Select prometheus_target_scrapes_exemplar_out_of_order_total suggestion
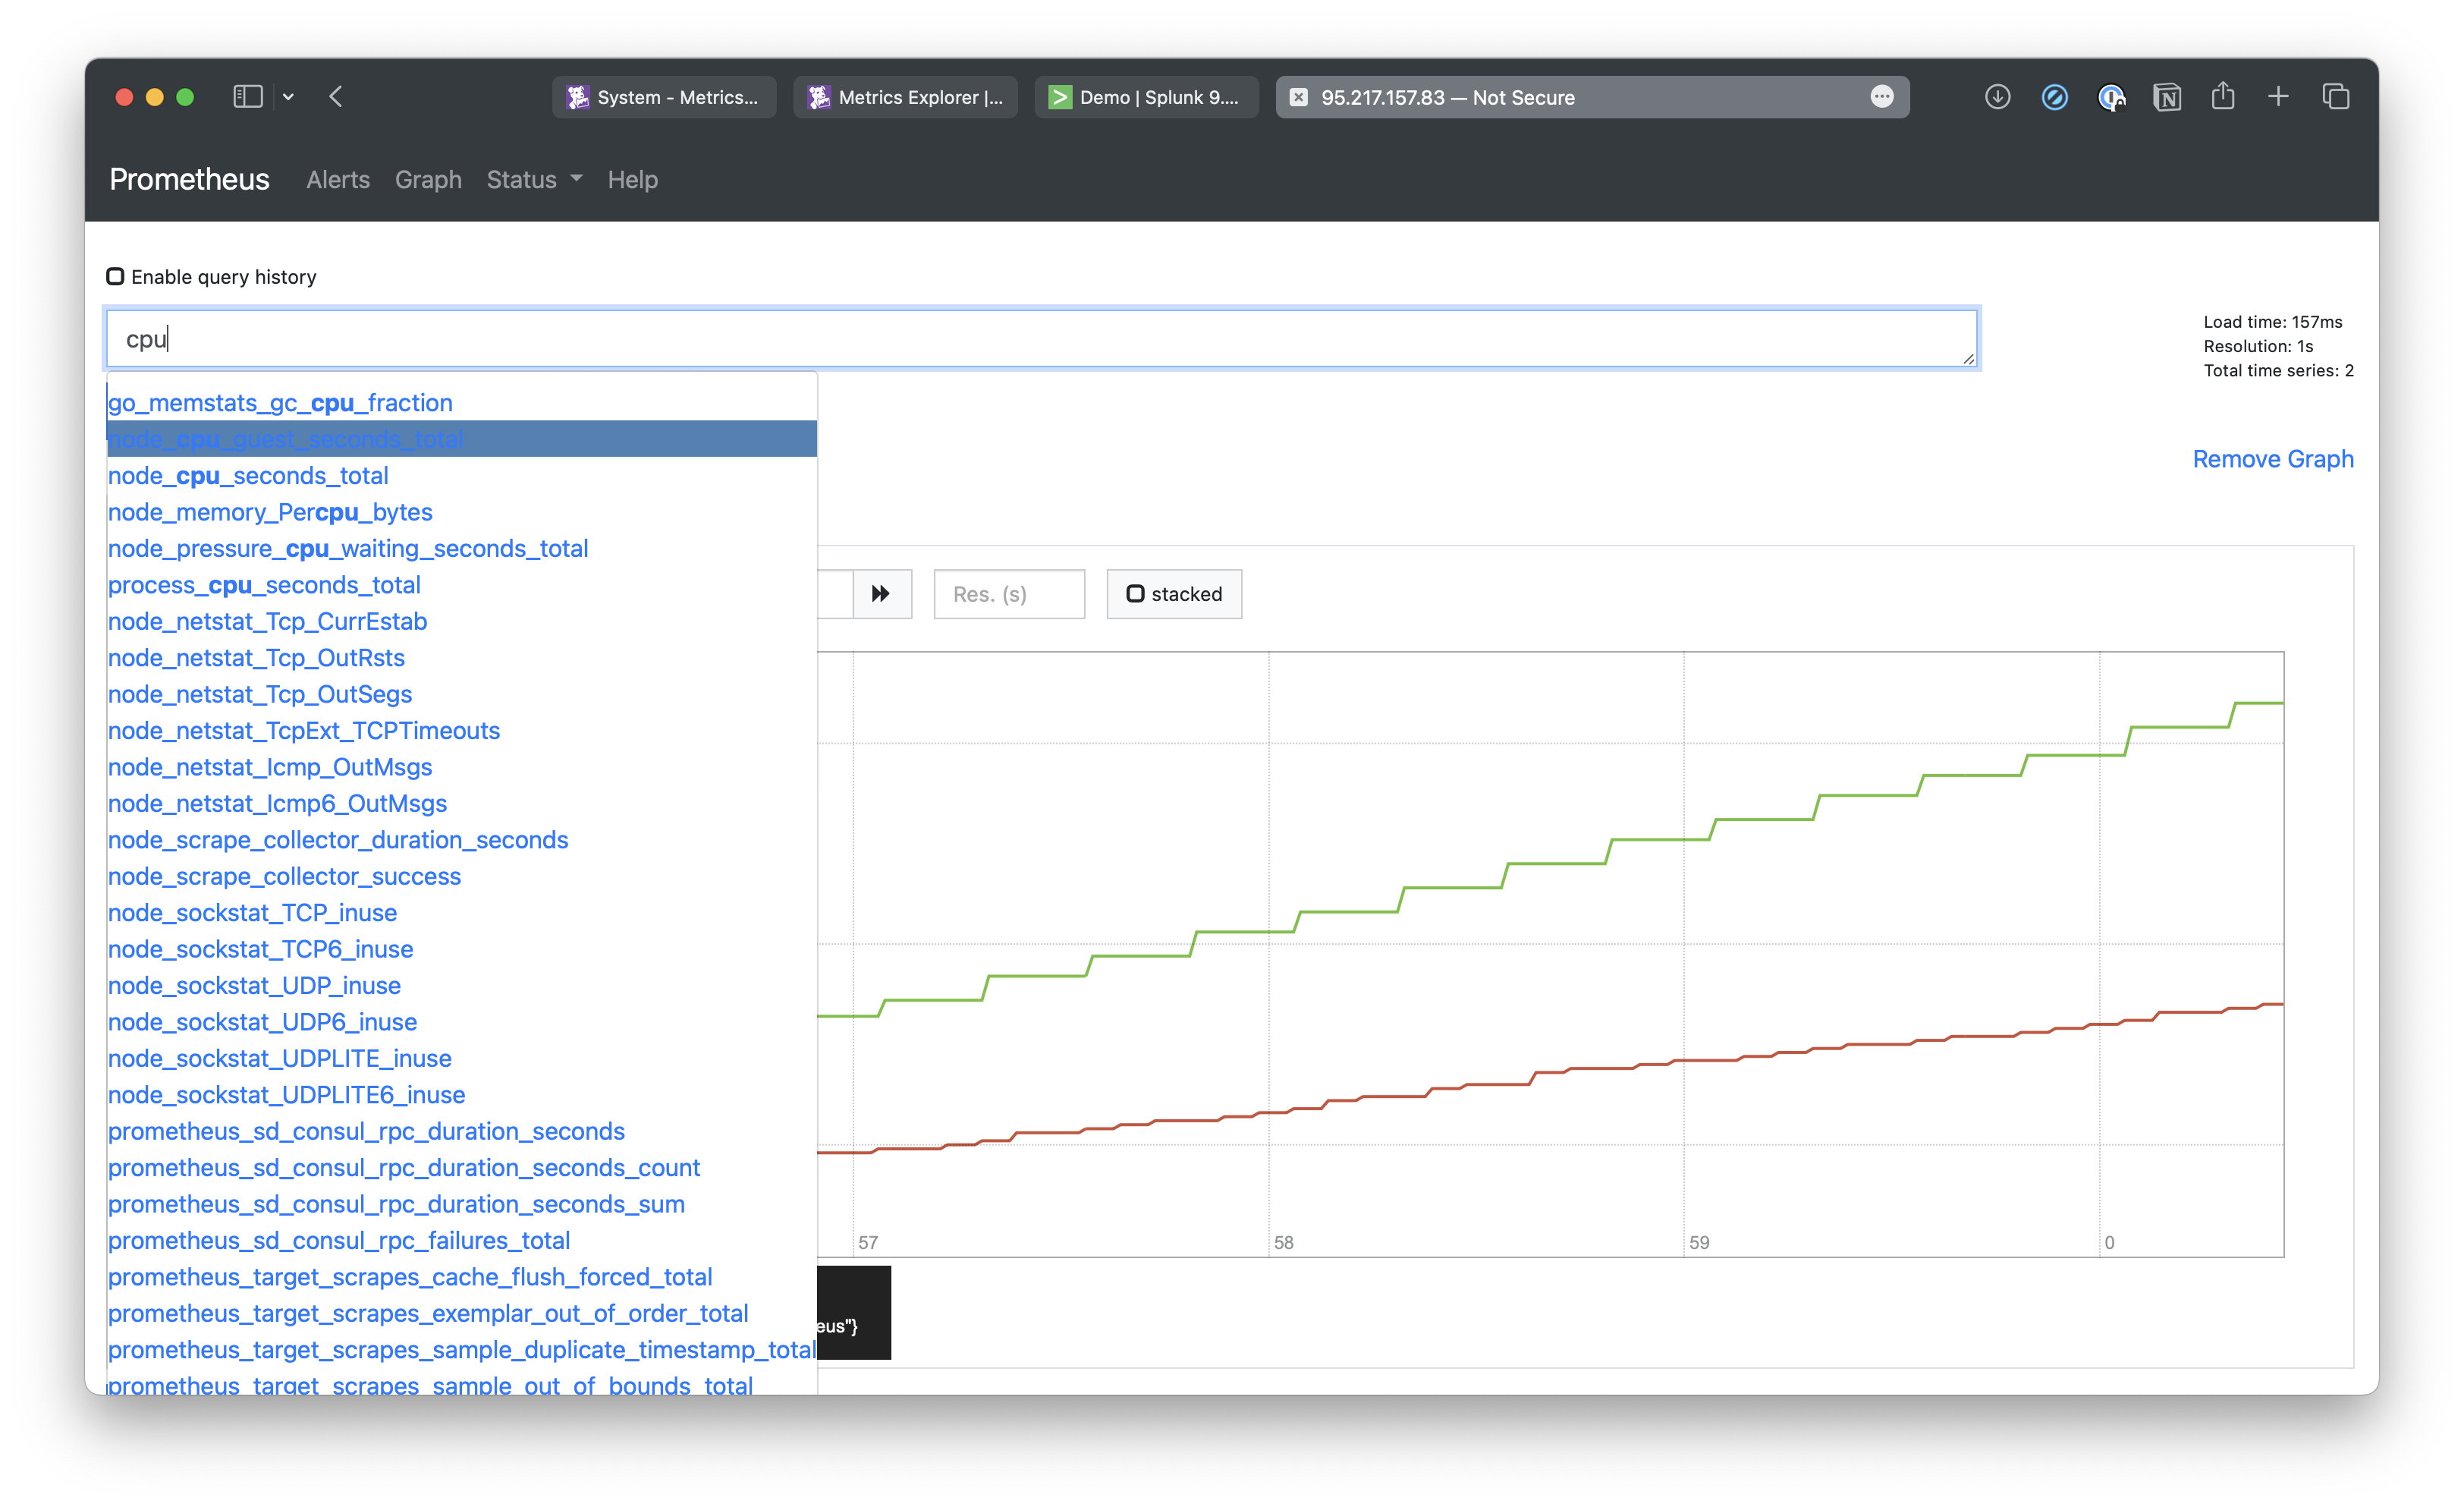 point(462,1314)
